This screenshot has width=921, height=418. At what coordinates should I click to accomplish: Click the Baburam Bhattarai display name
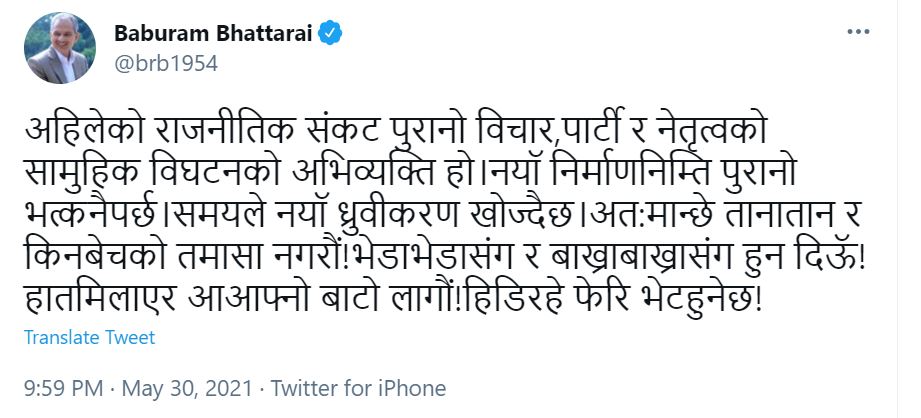click(x=212, y=34)
